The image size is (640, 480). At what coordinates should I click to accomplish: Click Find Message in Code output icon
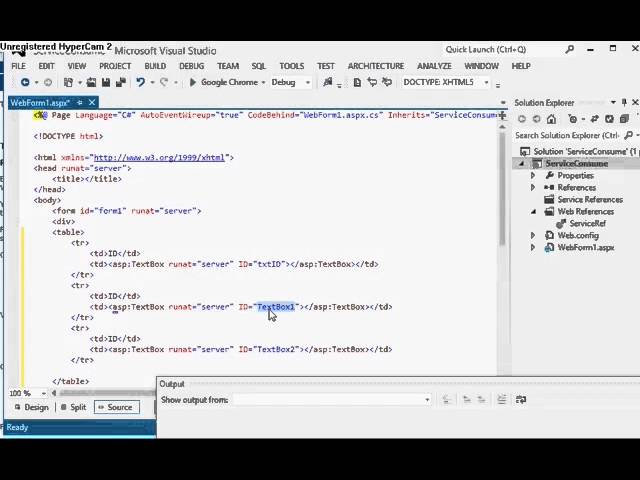click(x=447, y=400)
